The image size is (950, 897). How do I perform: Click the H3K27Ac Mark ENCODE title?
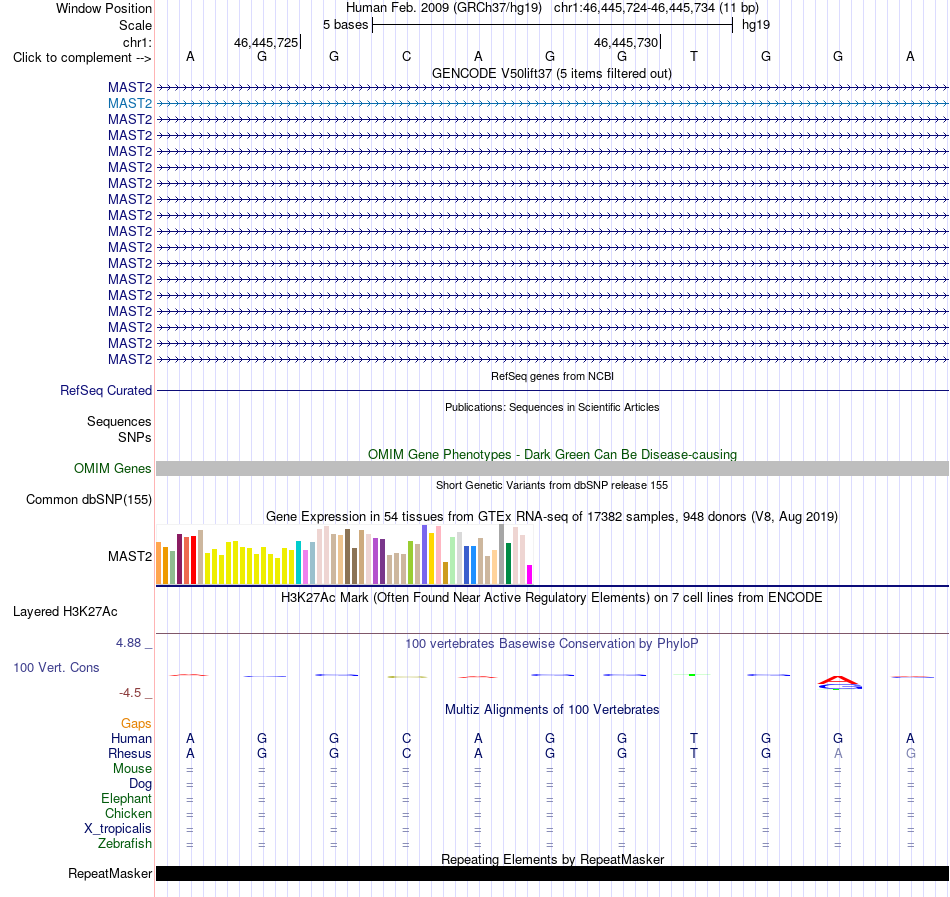coord(552,598)
